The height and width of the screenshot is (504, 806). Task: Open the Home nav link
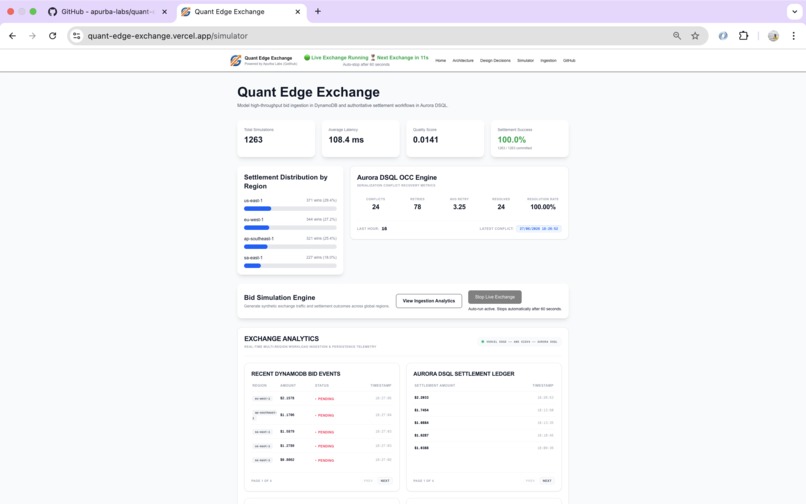coord(441,61)
